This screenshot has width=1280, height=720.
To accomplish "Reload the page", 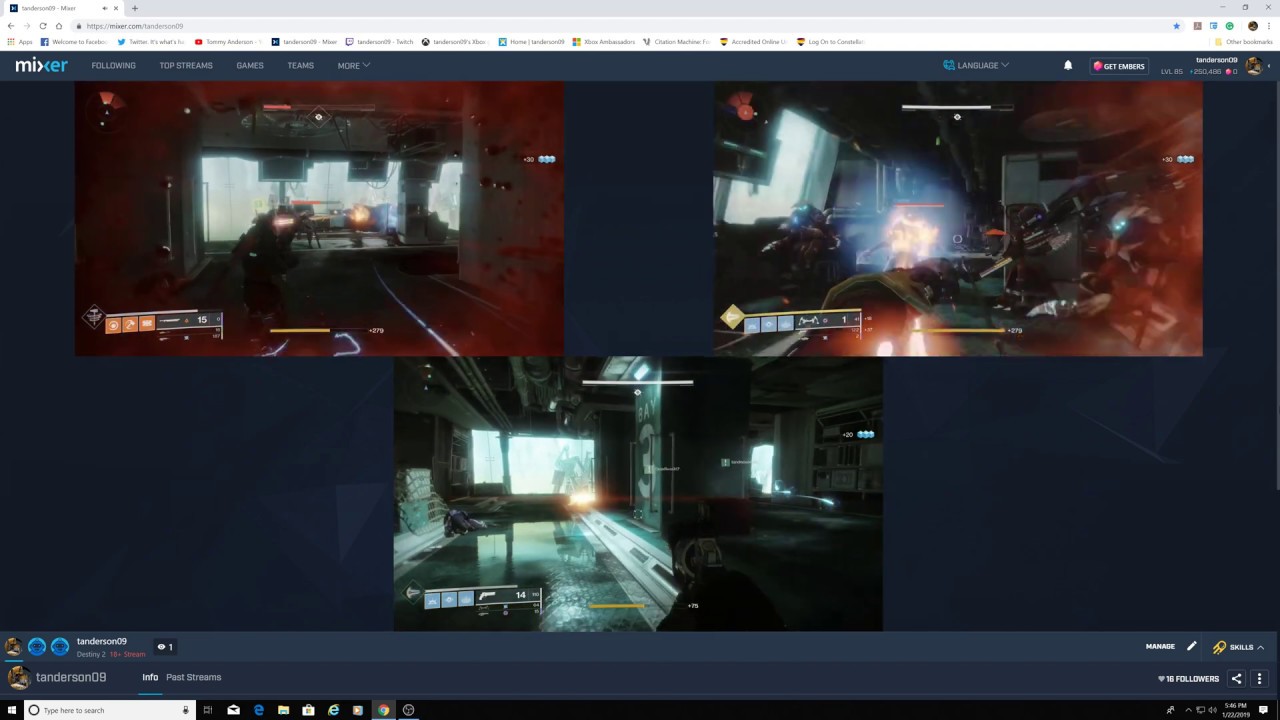I will [43, 26].
